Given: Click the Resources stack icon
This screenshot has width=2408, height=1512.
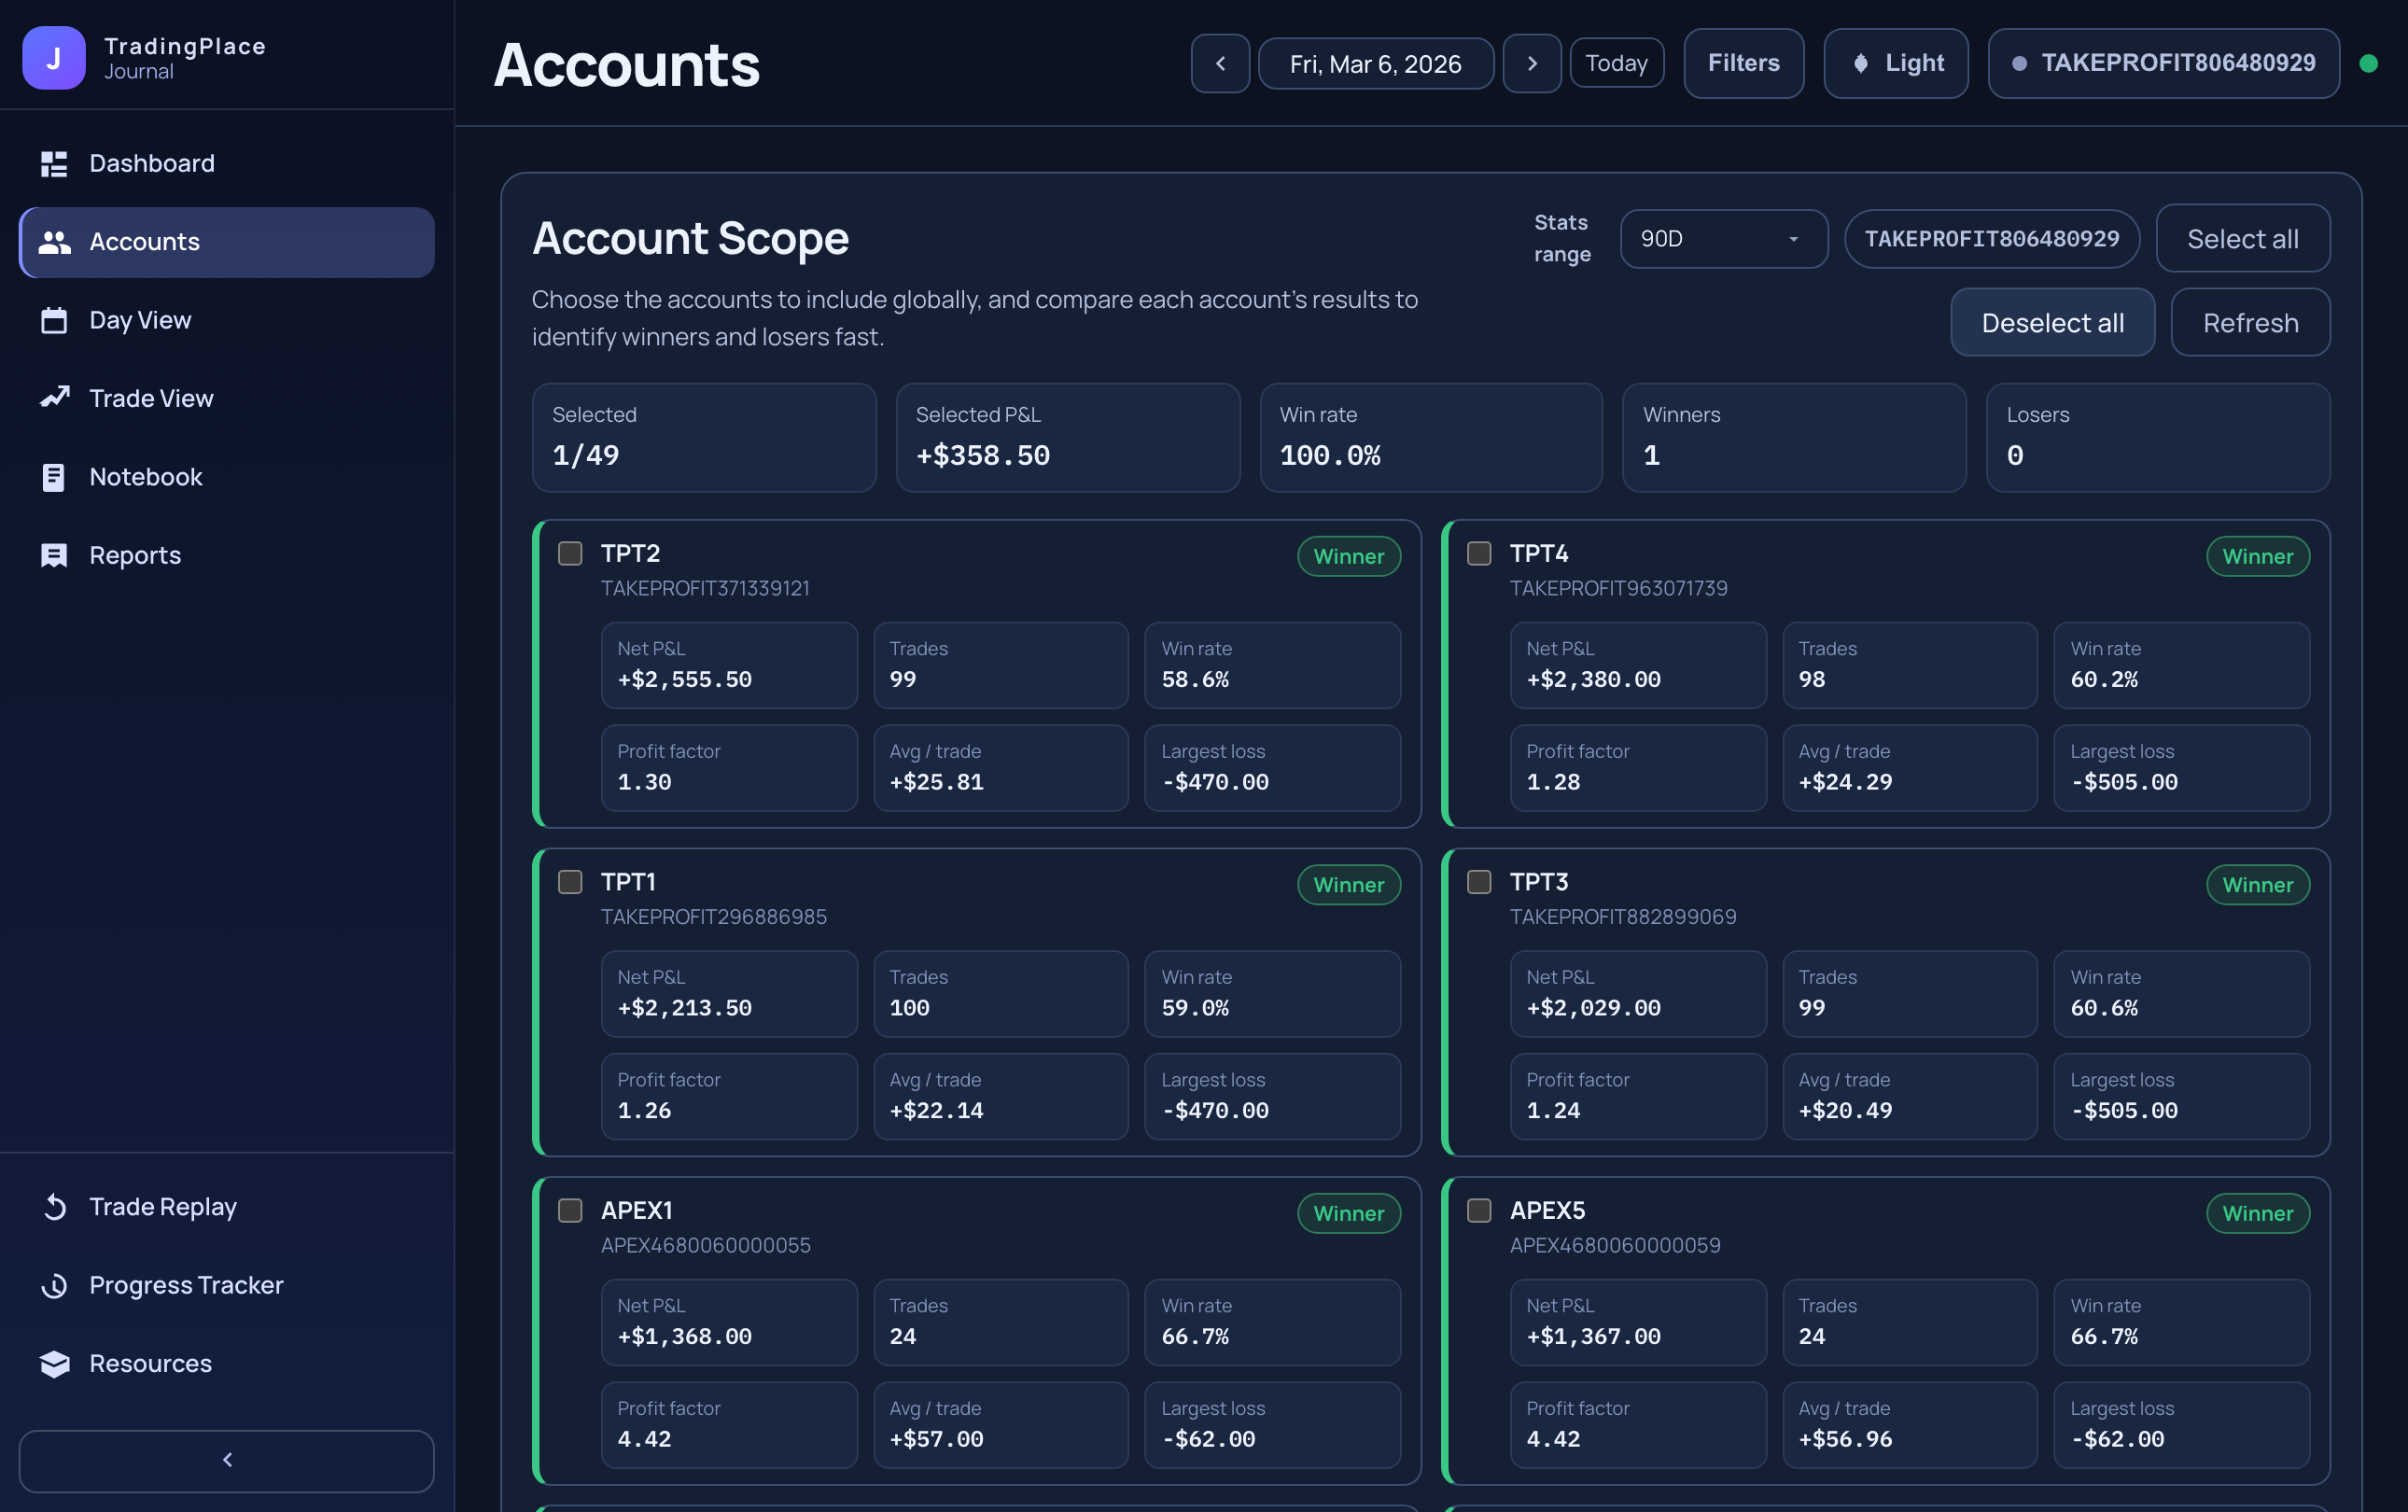Looking at the screenshot, I should (x=54, y=1363).
